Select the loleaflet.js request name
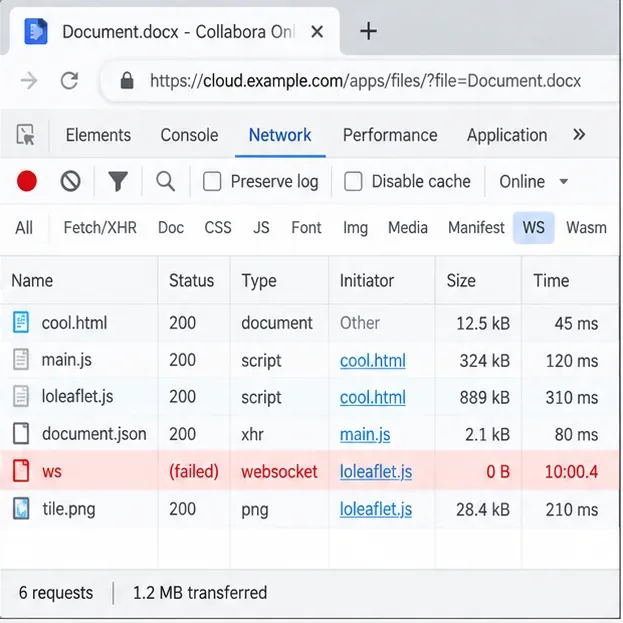 click(77, 397)
